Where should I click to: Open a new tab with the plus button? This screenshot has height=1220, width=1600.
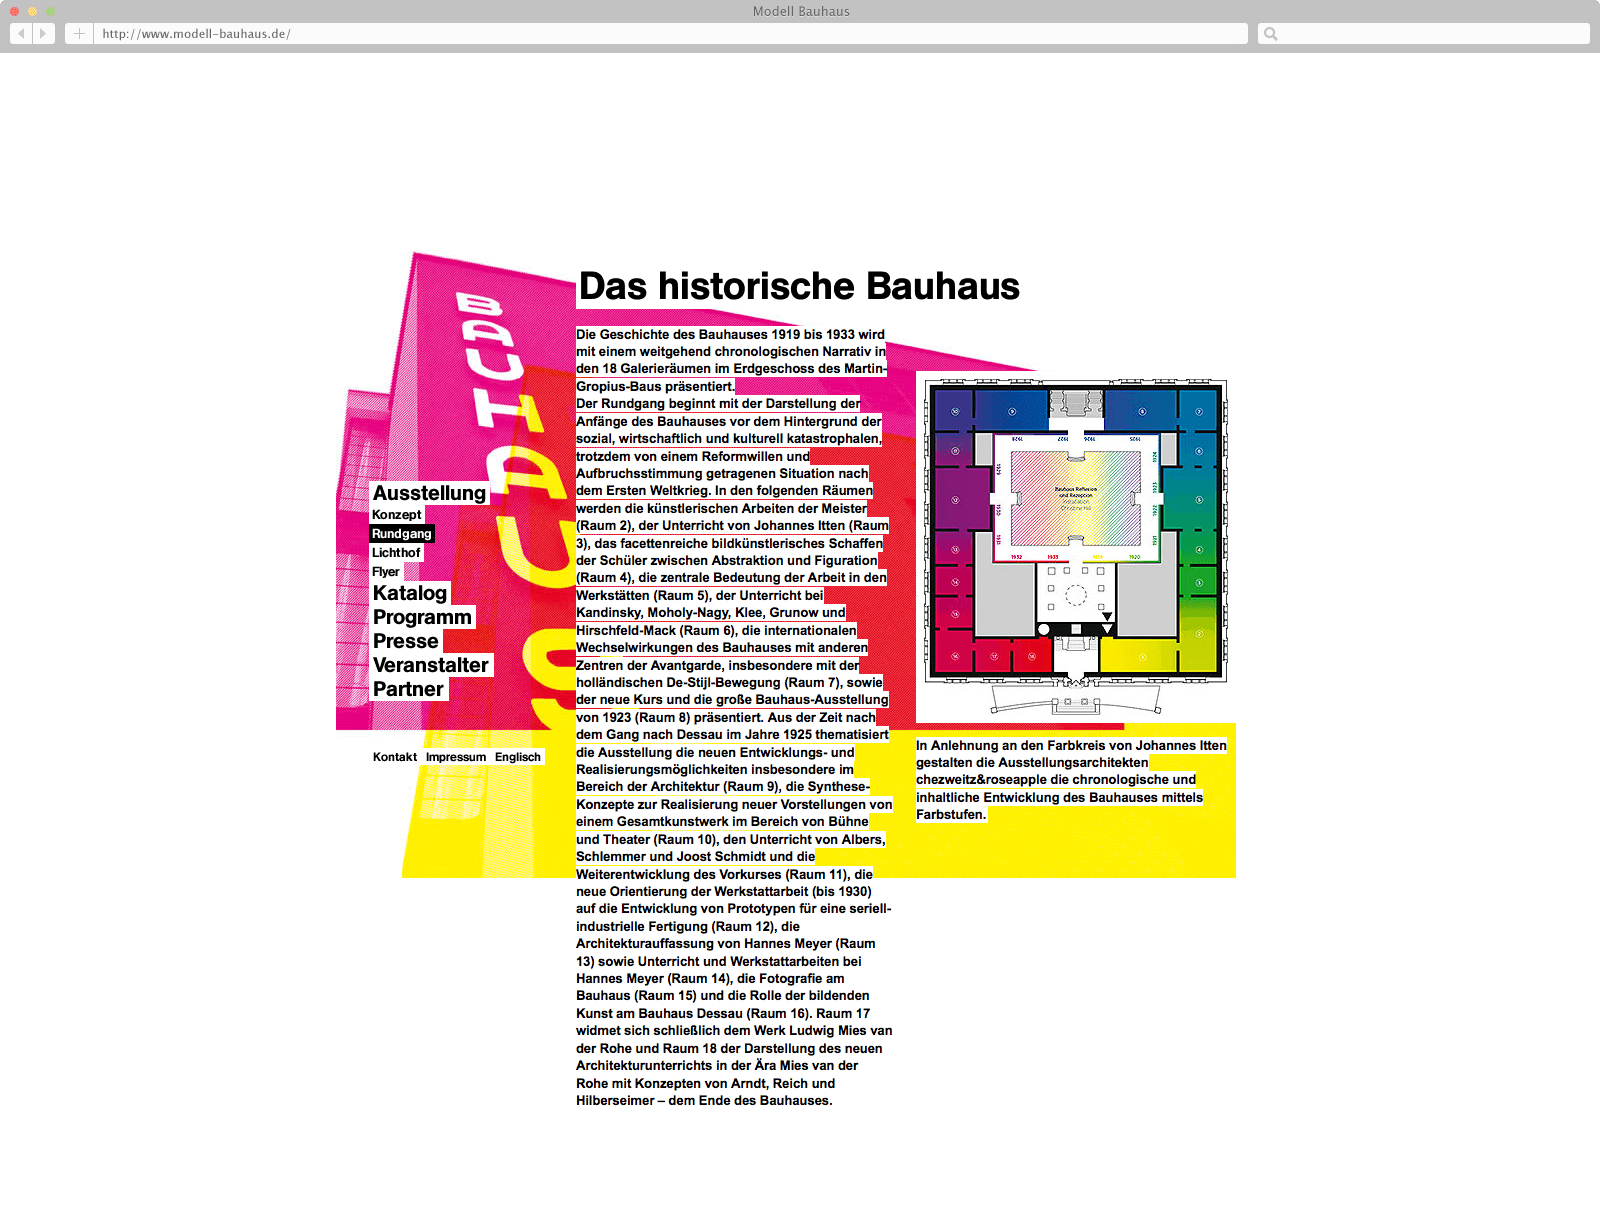pos(79,33)
